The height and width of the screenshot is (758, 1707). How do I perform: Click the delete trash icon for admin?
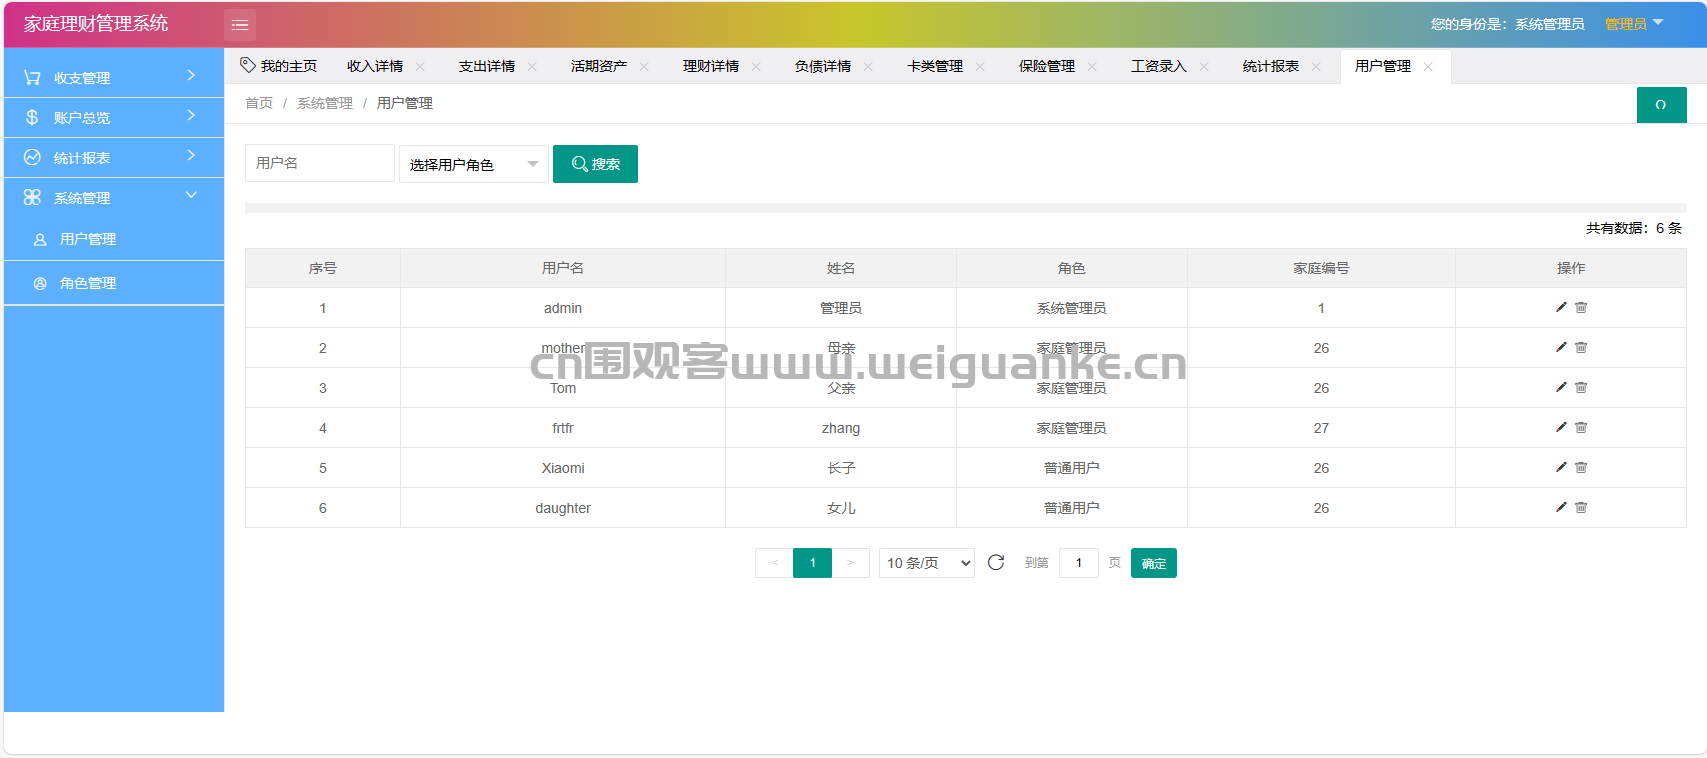(1581, 307)
